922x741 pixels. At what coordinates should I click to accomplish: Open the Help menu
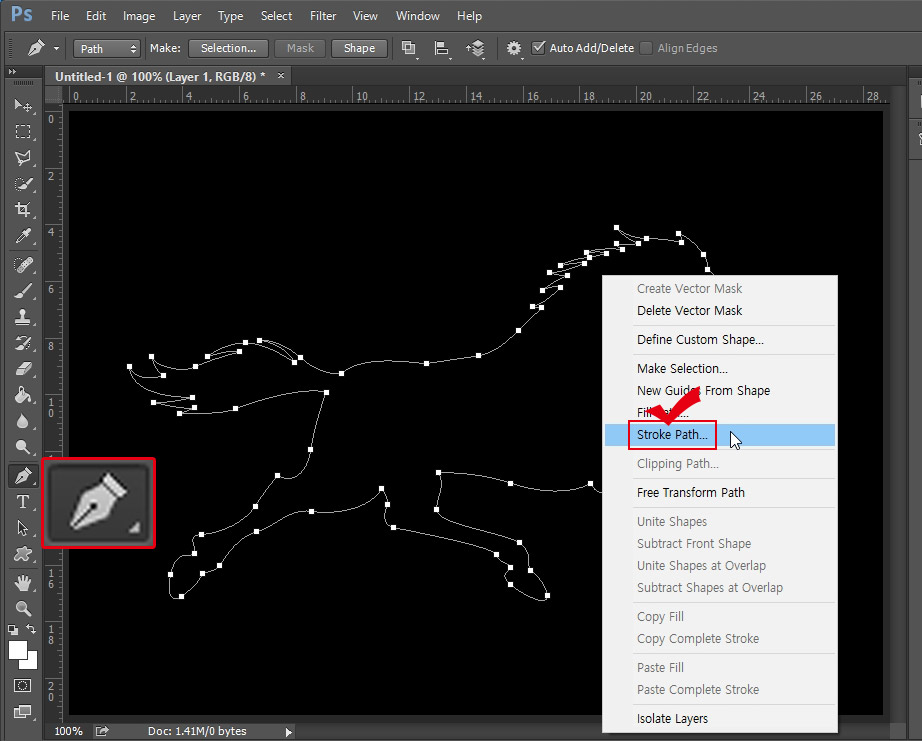tap(469, 16)
